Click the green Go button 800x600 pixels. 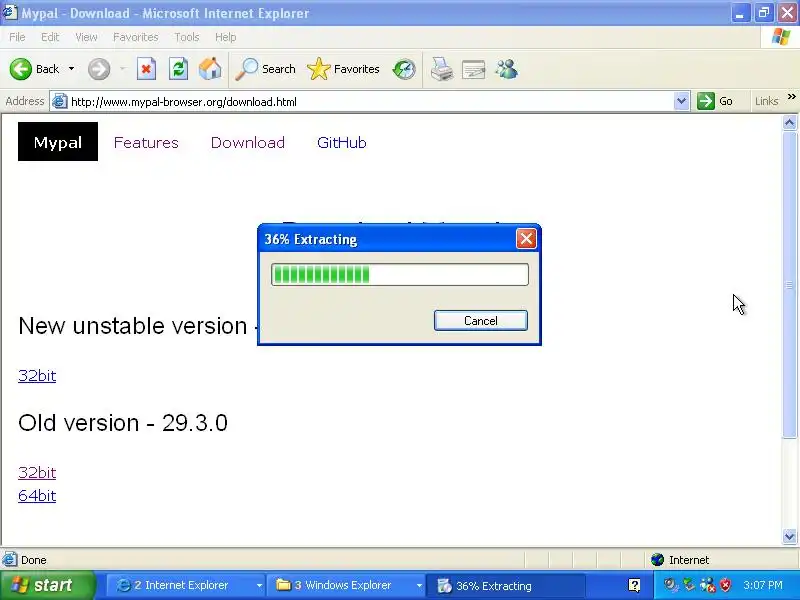tap(715, 101)
